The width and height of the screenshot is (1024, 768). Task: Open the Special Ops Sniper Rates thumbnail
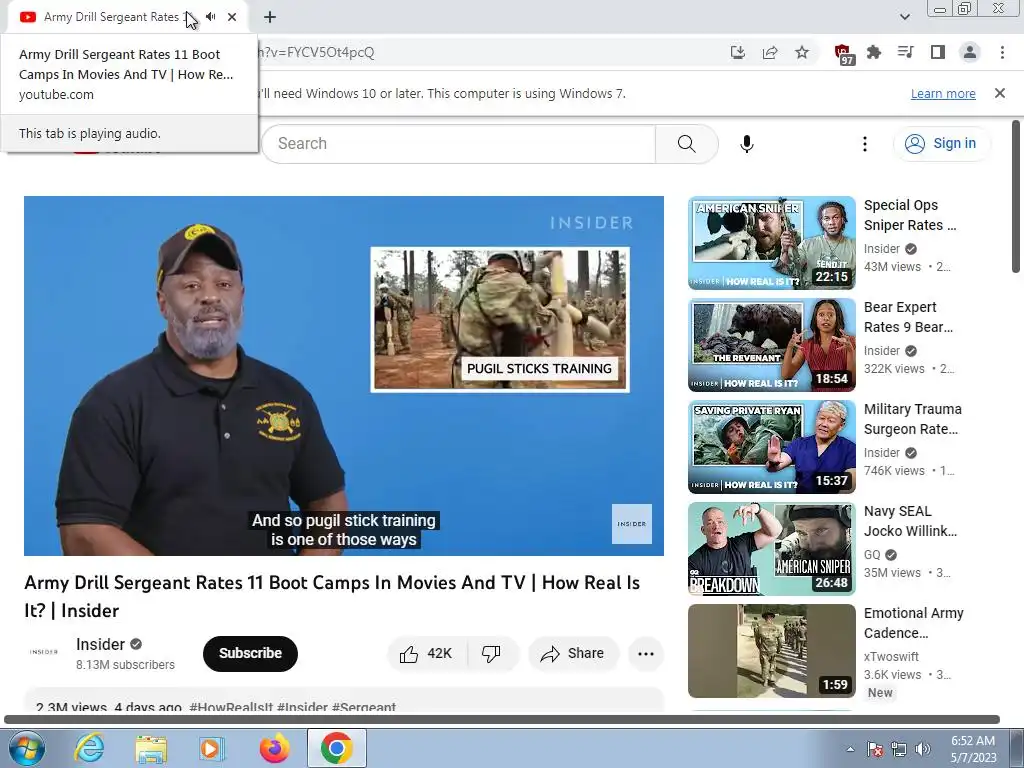(772, 243)
